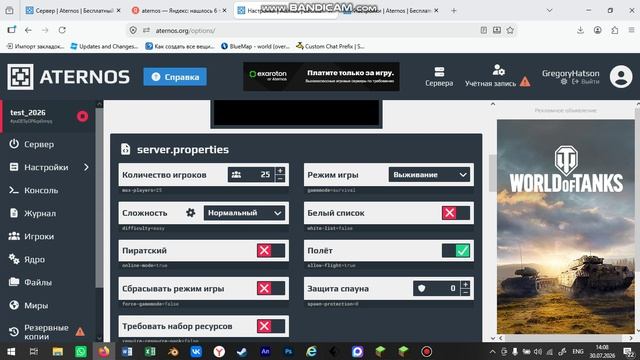The image size is (640, 360).
Task: Click the browser back arrow
Action: point(28,30)
